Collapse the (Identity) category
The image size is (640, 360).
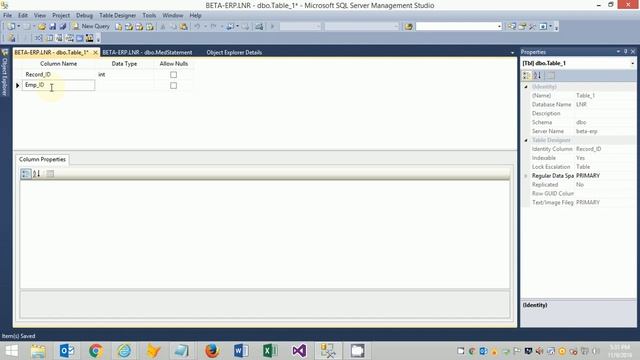(x=526, y=87)
